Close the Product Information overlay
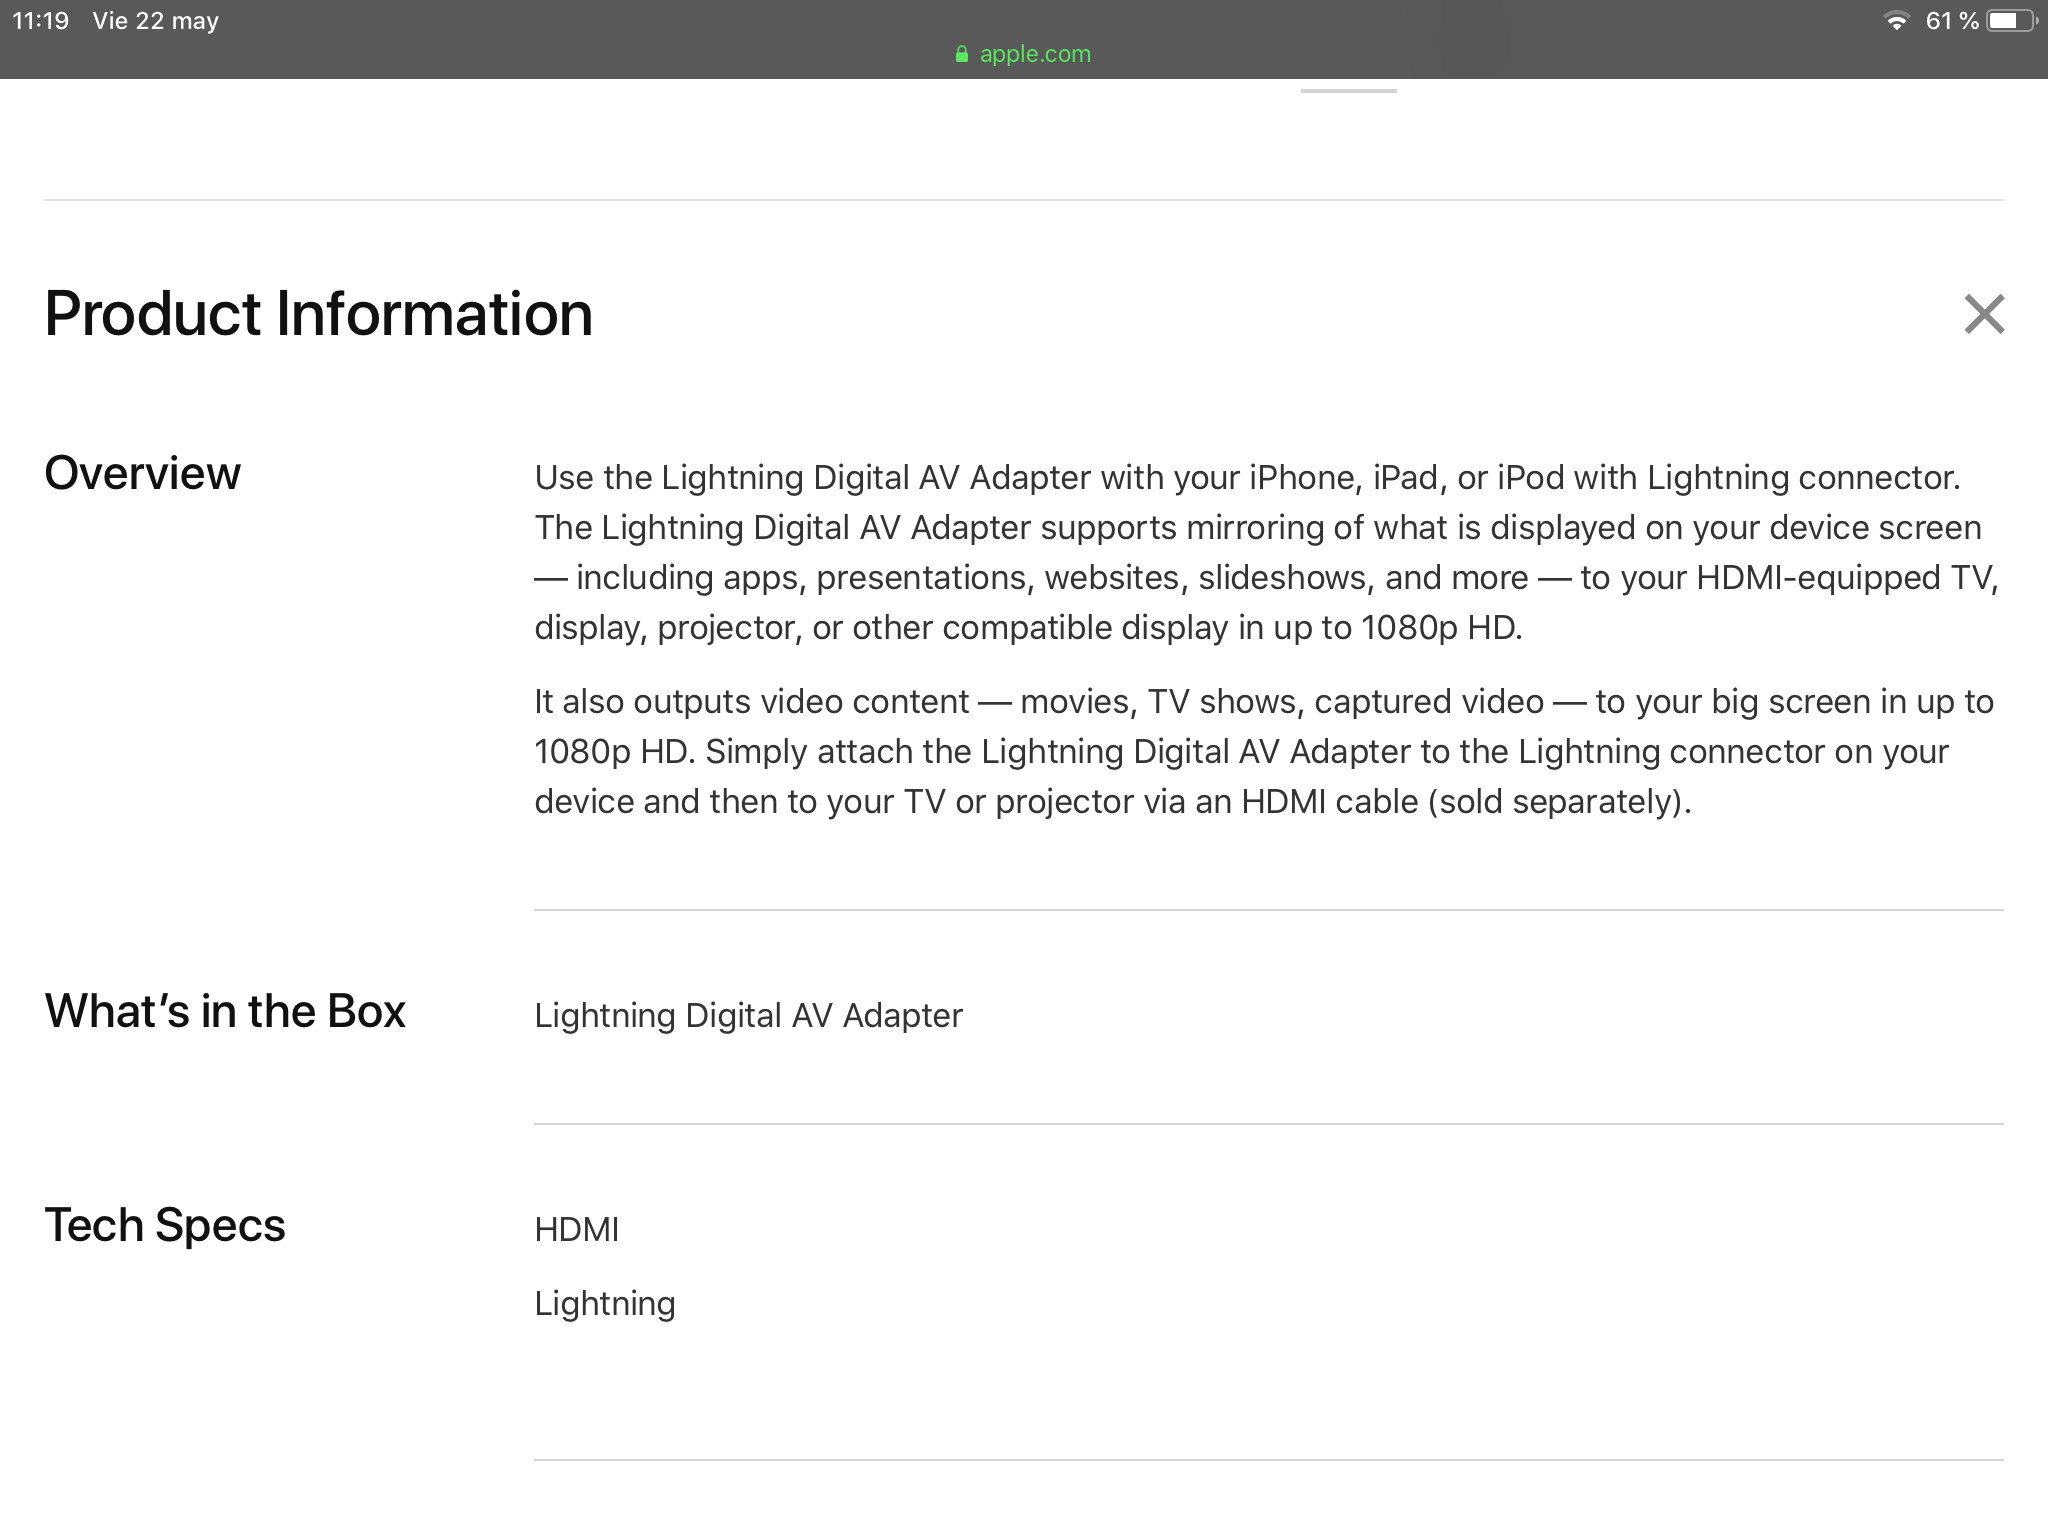The width and height of the screenshot is (2048, 1536). [1984, 314]
